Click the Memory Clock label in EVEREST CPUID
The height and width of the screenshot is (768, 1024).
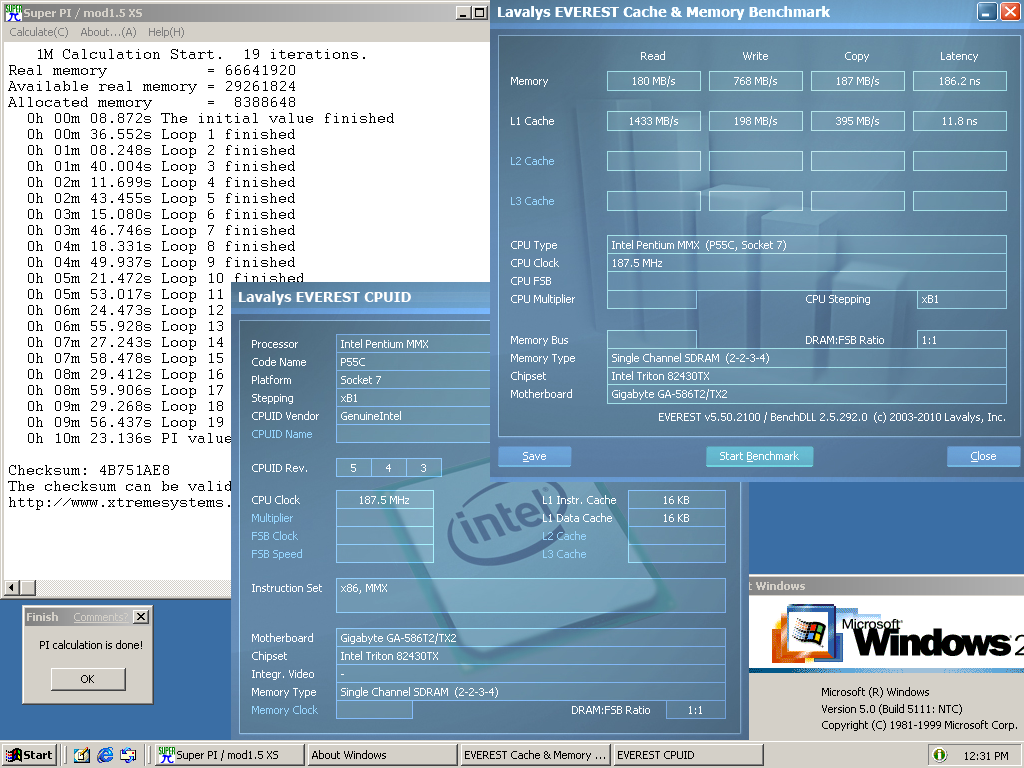click(x=284, y=710)
